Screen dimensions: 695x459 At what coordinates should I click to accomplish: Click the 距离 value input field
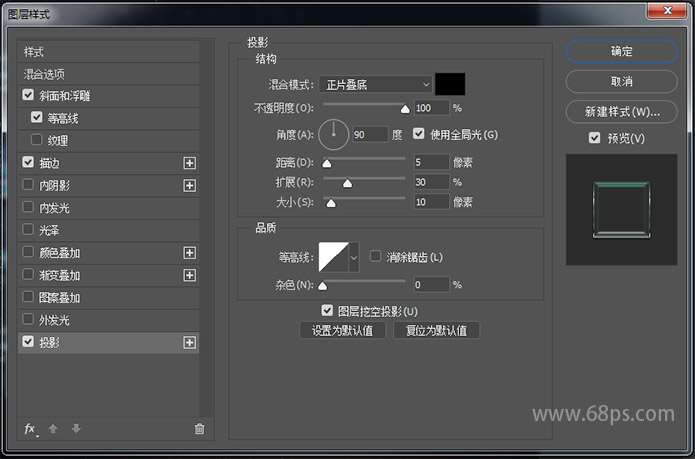click(431, 162)
